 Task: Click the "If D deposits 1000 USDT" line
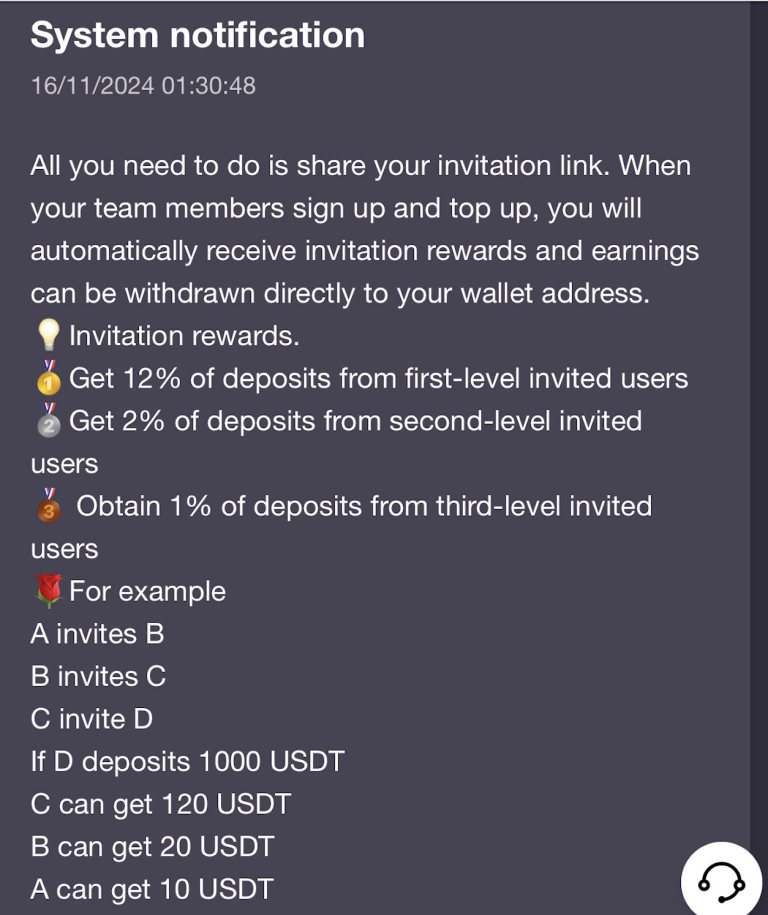pos(187,762)
